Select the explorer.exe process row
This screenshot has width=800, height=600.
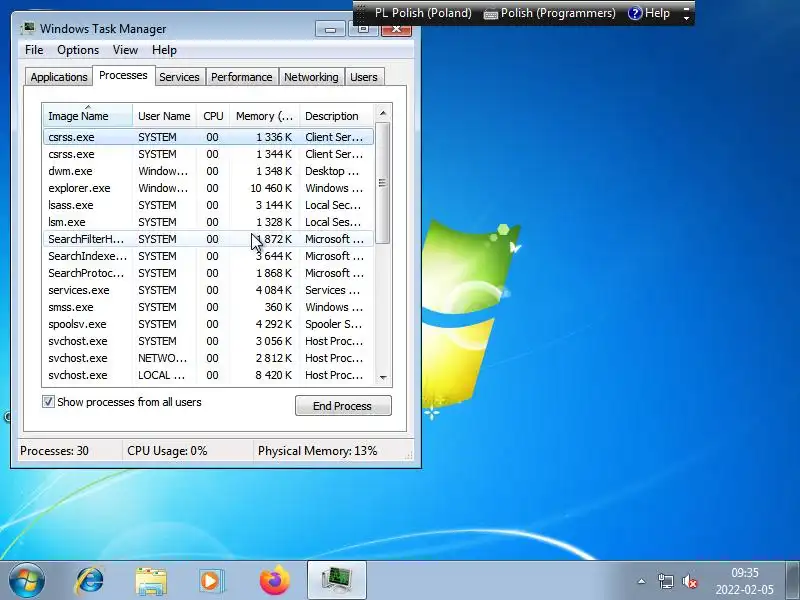(x=208, y=188)
